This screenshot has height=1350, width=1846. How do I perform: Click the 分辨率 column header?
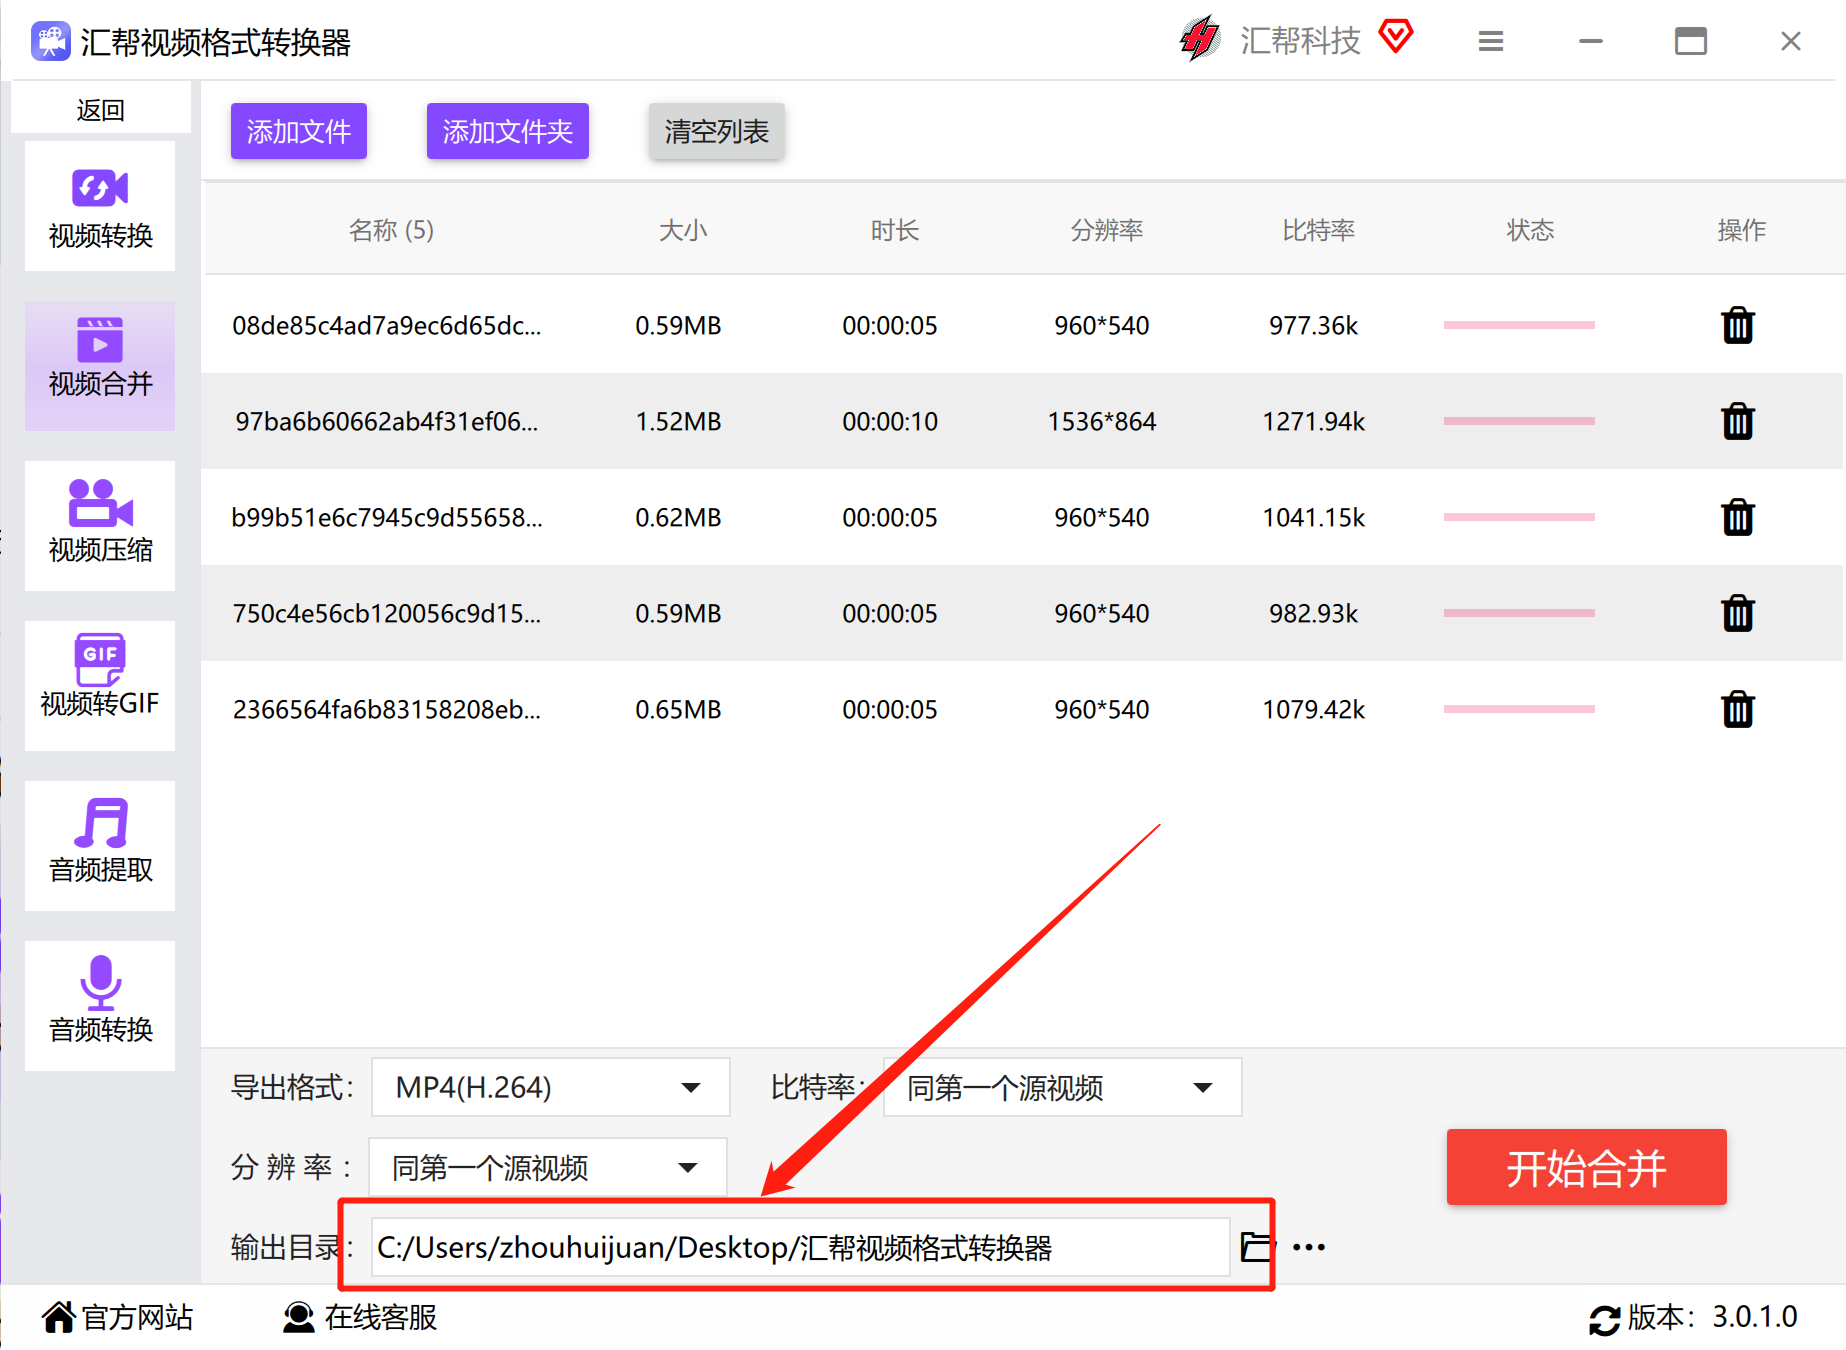pyautogui.click(x=1106, y=230)
